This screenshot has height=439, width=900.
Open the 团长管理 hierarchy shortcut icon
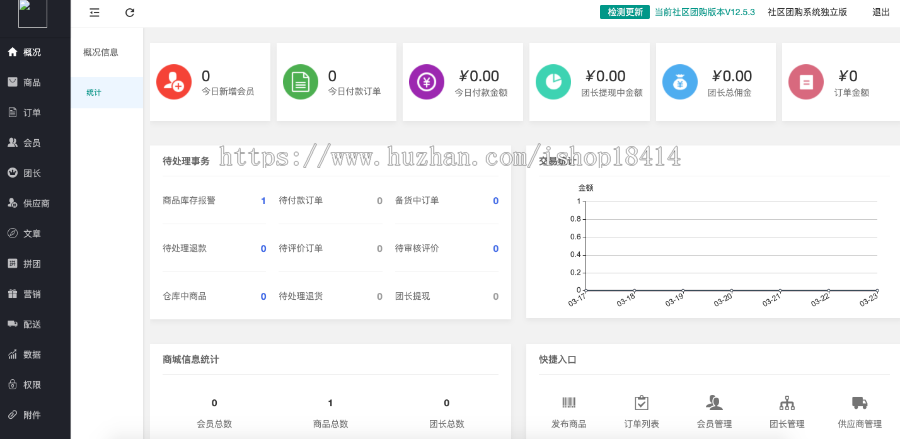tap(787, 403)
